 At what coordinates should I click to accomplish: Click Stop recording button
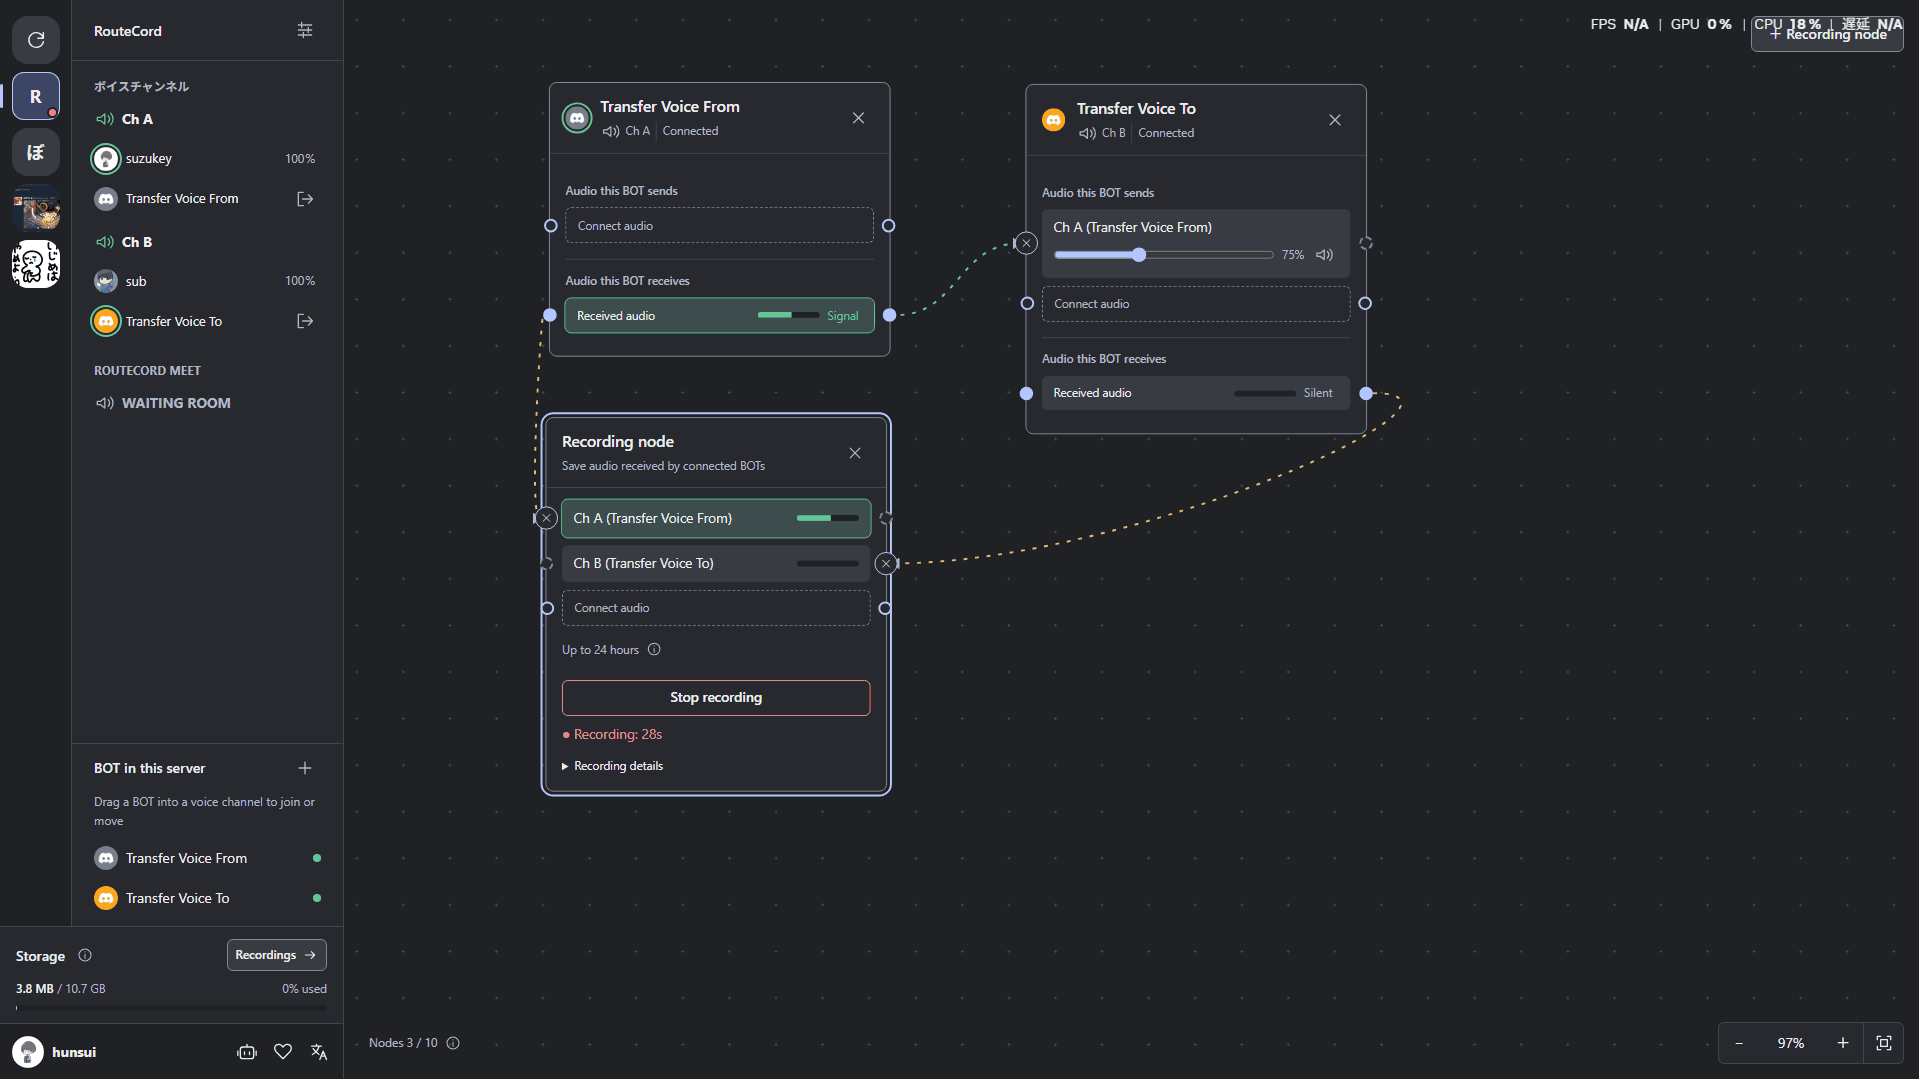point(716,698)
